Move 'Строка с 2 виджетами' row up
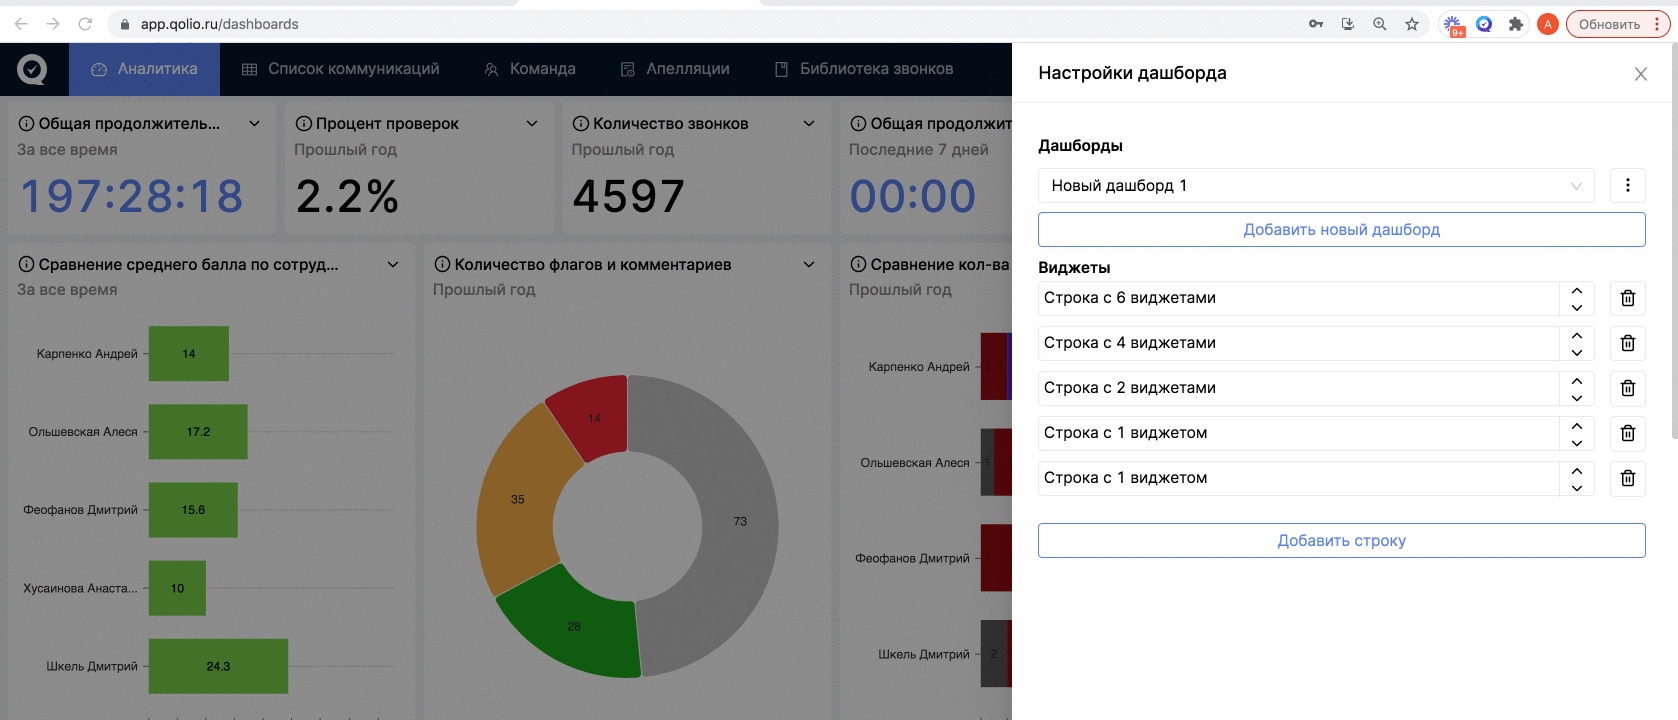Image resolution: width=1678 pixels, height=720 pixels. [x=1576, y=380]
